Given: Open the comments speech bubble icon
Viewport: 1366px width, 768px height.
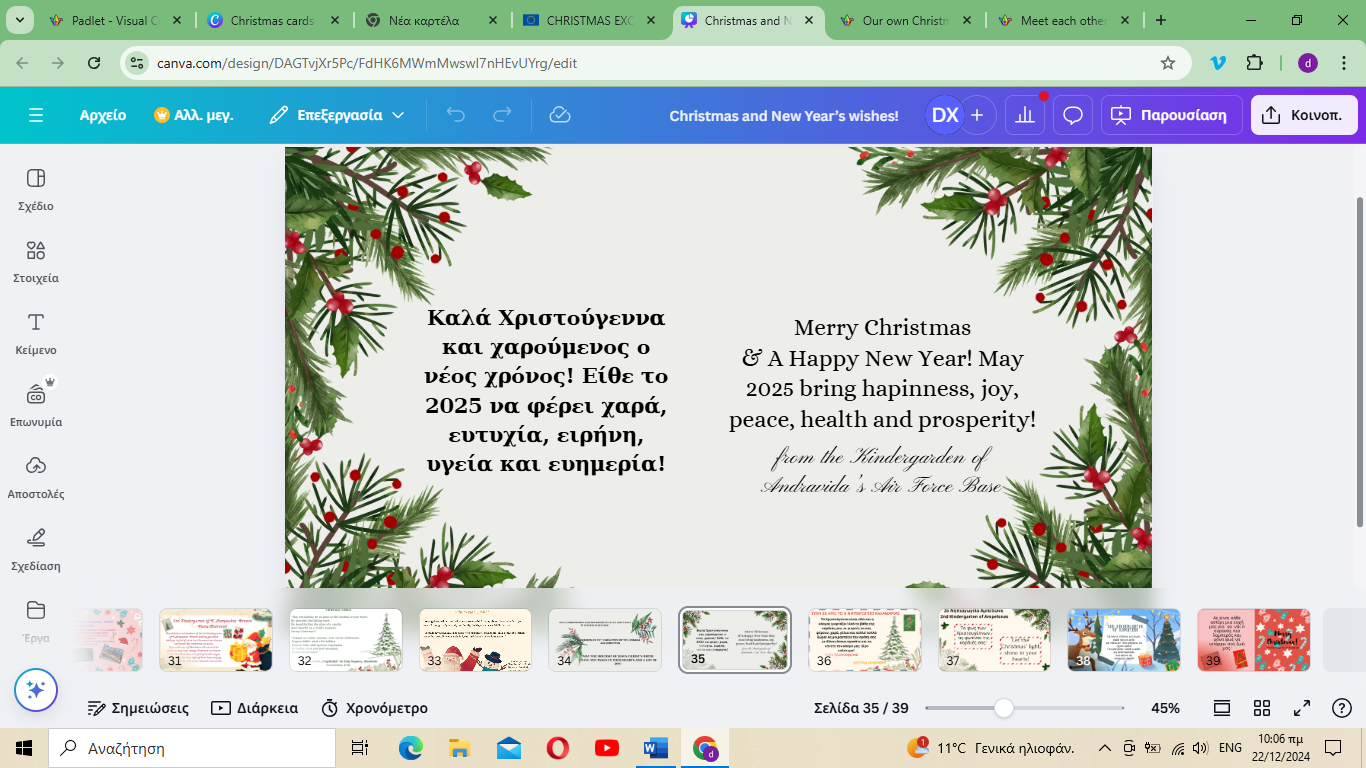Looking at the screenshot, I should click(1073, 115).
